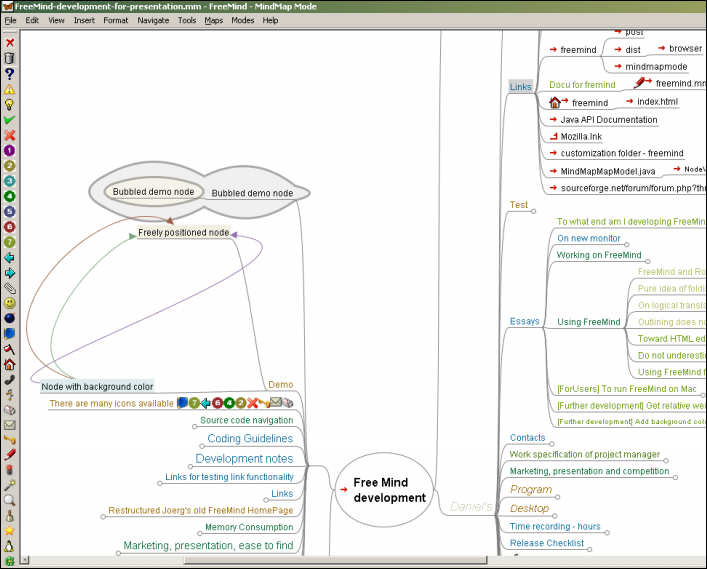Add the paperclip attachment icon
This screenshot has height=569, width=707.
click(9, 288)
